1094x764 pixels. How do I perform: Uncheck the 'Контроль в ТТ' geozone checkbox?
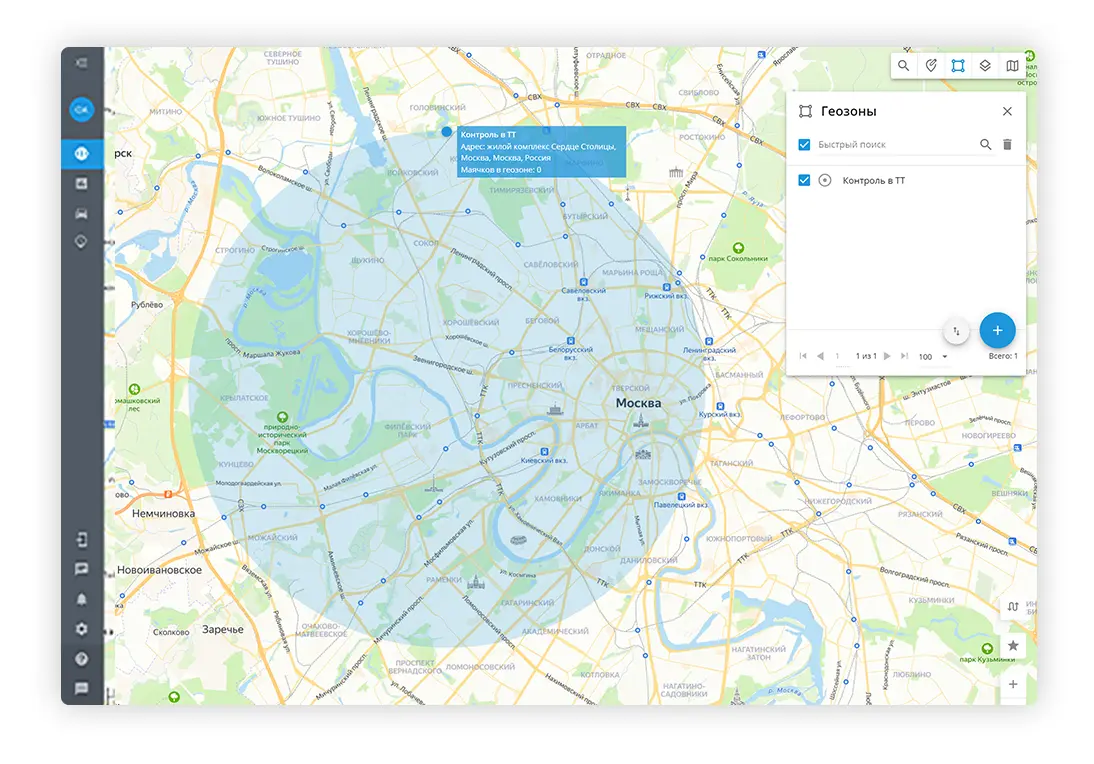coord(804,181)
